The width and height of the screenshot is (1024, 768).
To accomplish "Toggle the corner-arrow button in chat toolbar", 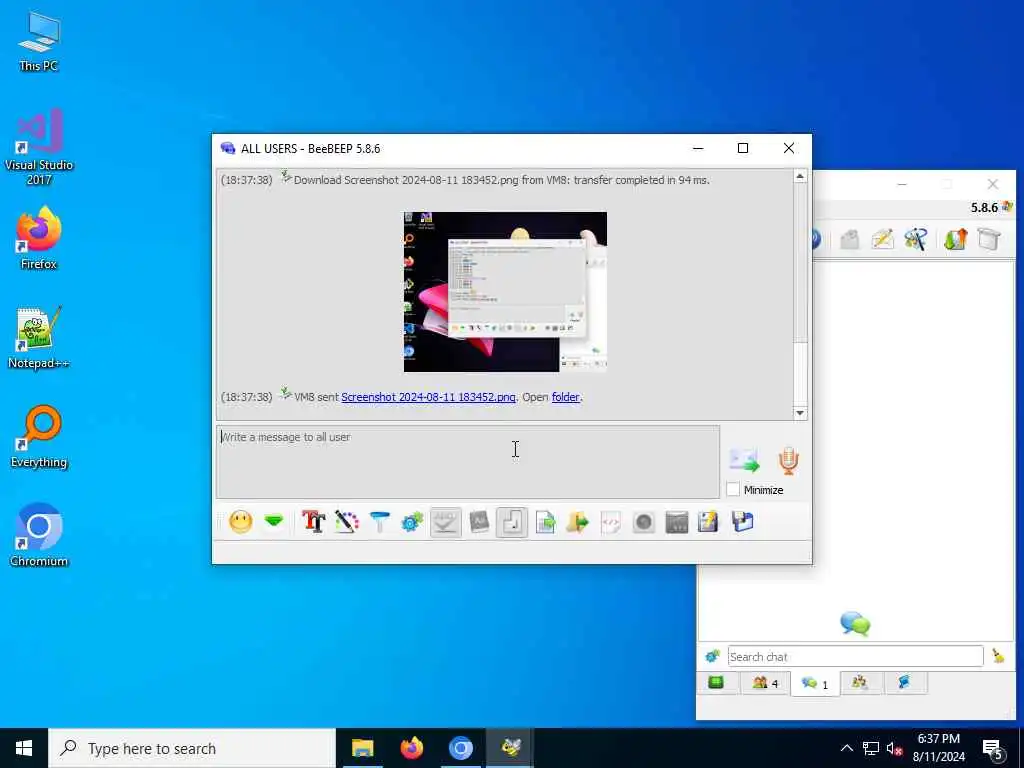I will coord(512,522).
